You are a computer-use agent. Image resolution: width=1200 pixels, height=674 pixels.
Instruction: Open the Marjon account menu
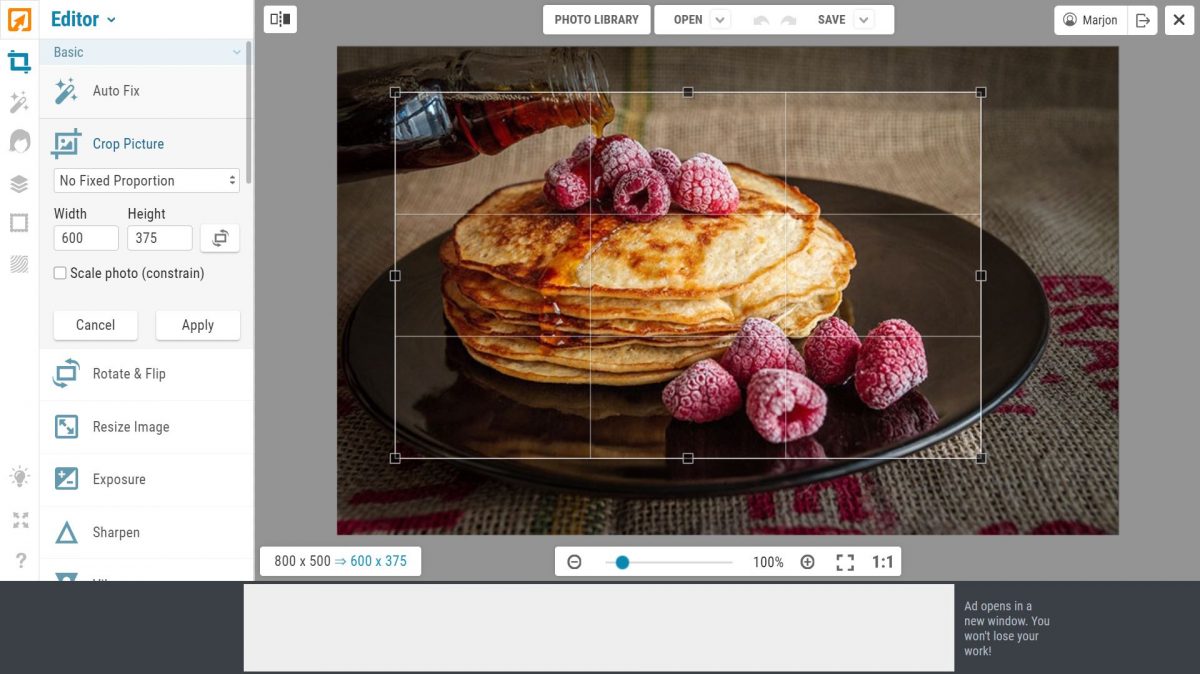(x=1089, y=19)
